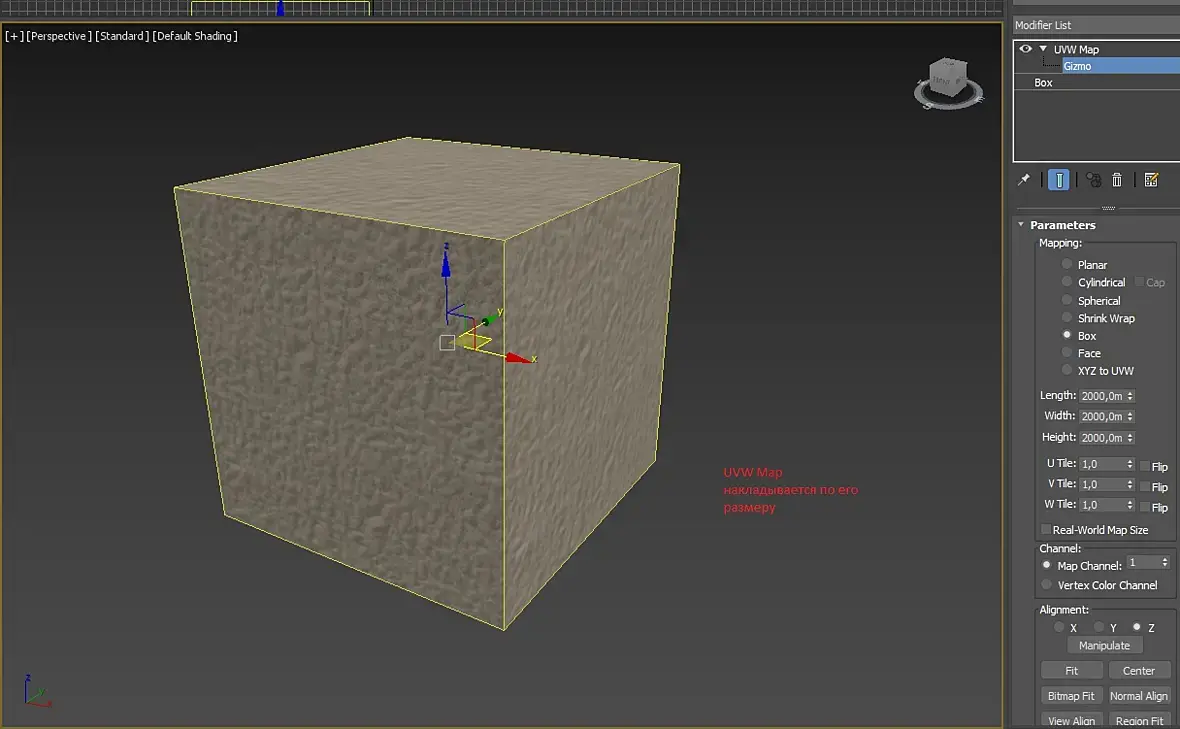Click the pin stack icon
This screenshot has height=729, width=1180.
(x=1023, y=180)
